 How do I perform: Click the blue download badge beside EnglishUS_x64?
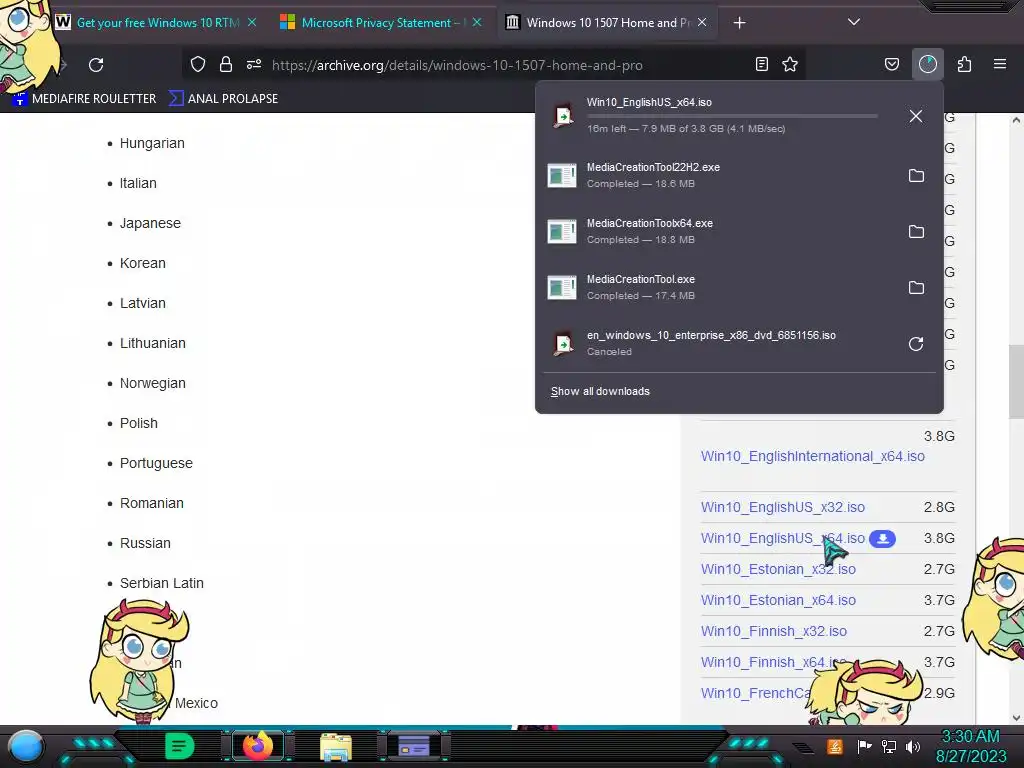point(882,539)
